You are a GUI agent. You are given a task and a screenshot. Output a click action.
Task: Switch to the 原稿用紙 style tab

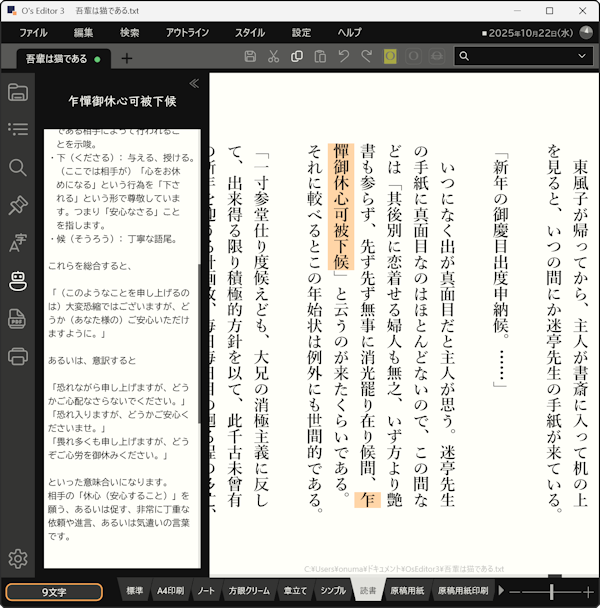407,591
